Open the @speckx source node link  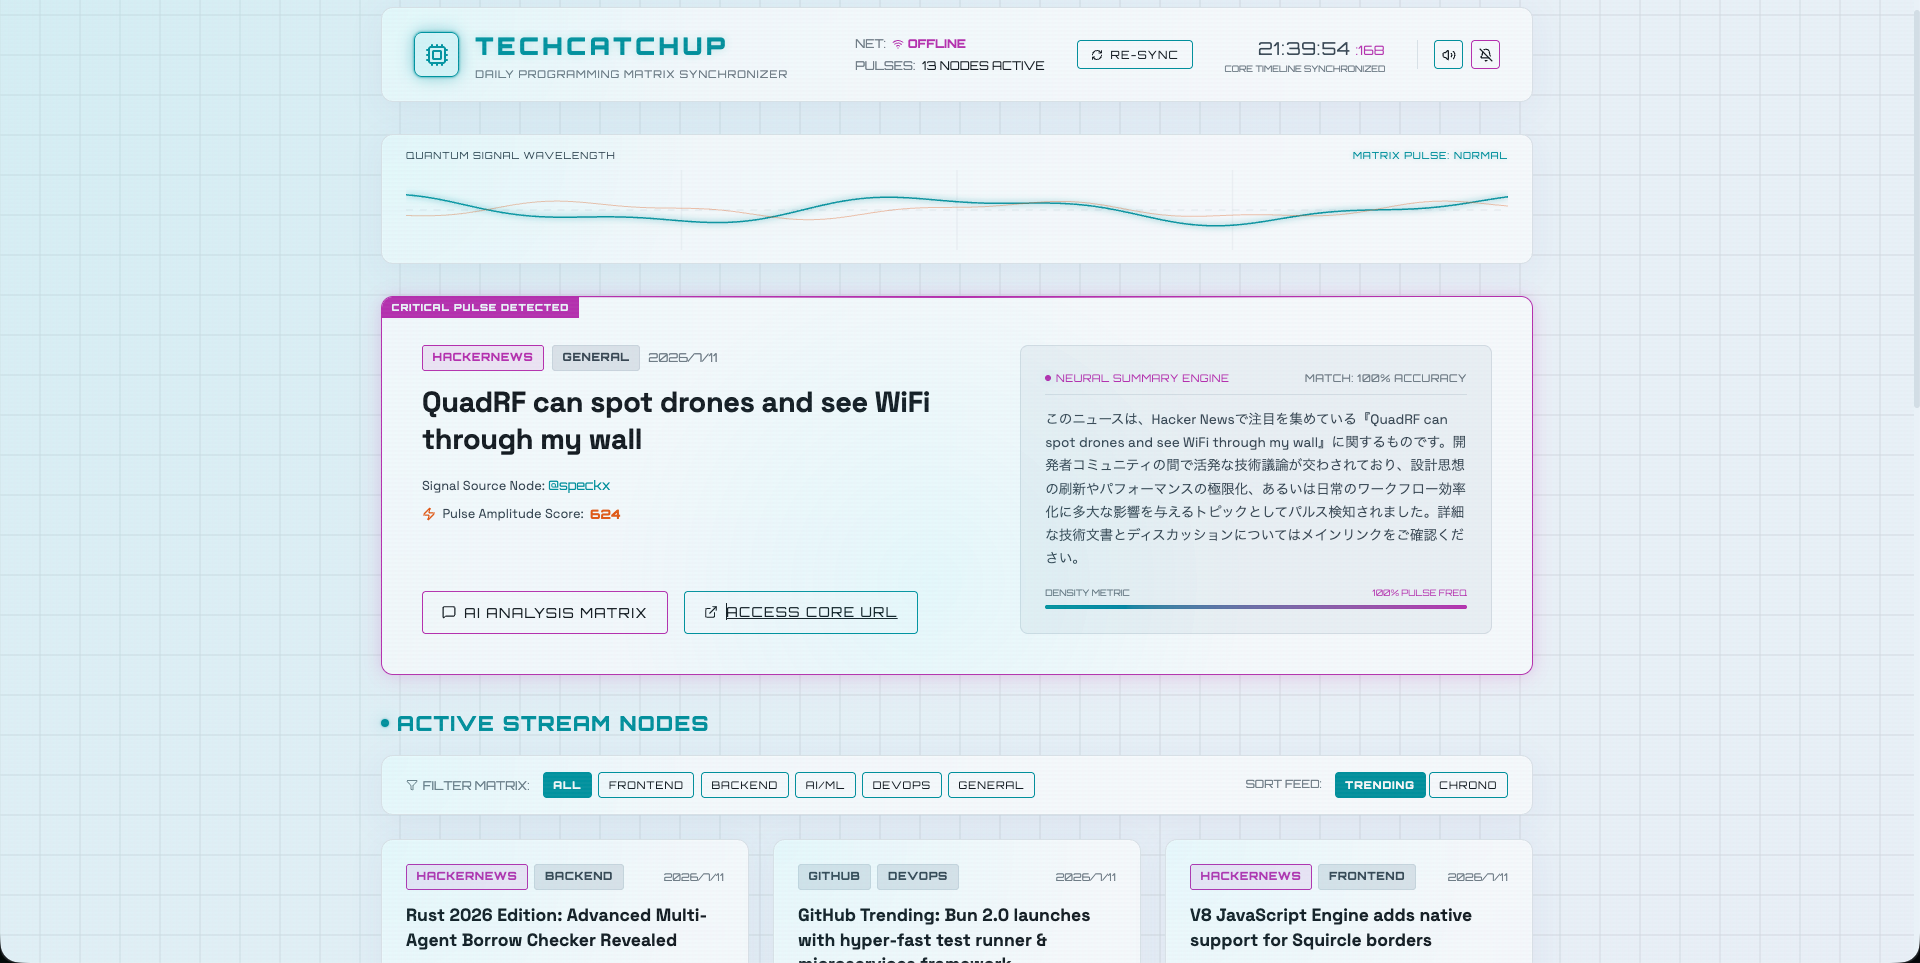click(579, 486)
